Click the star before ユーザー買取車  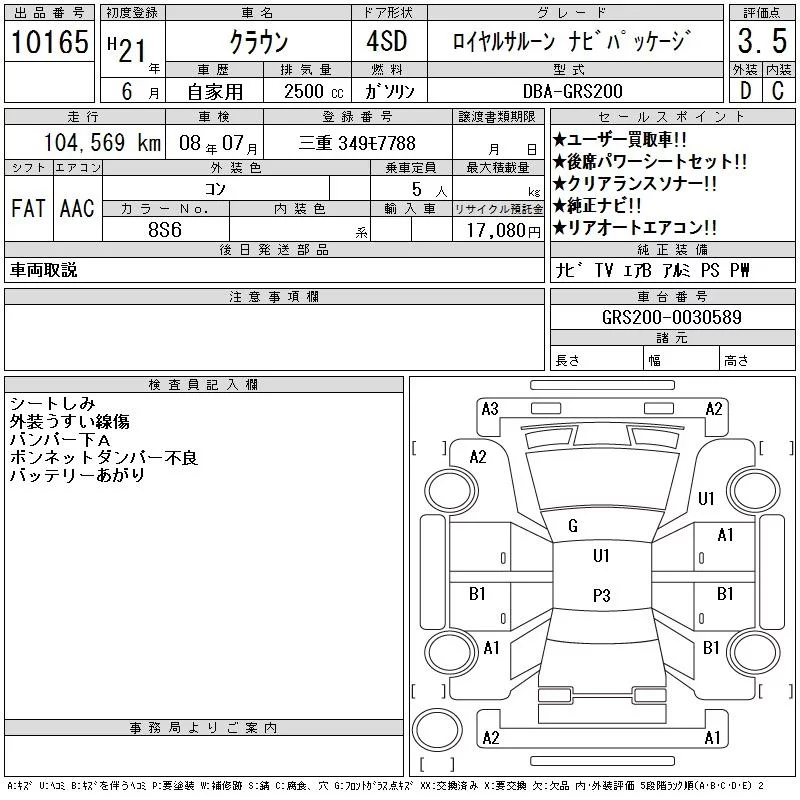pos(560,140)
